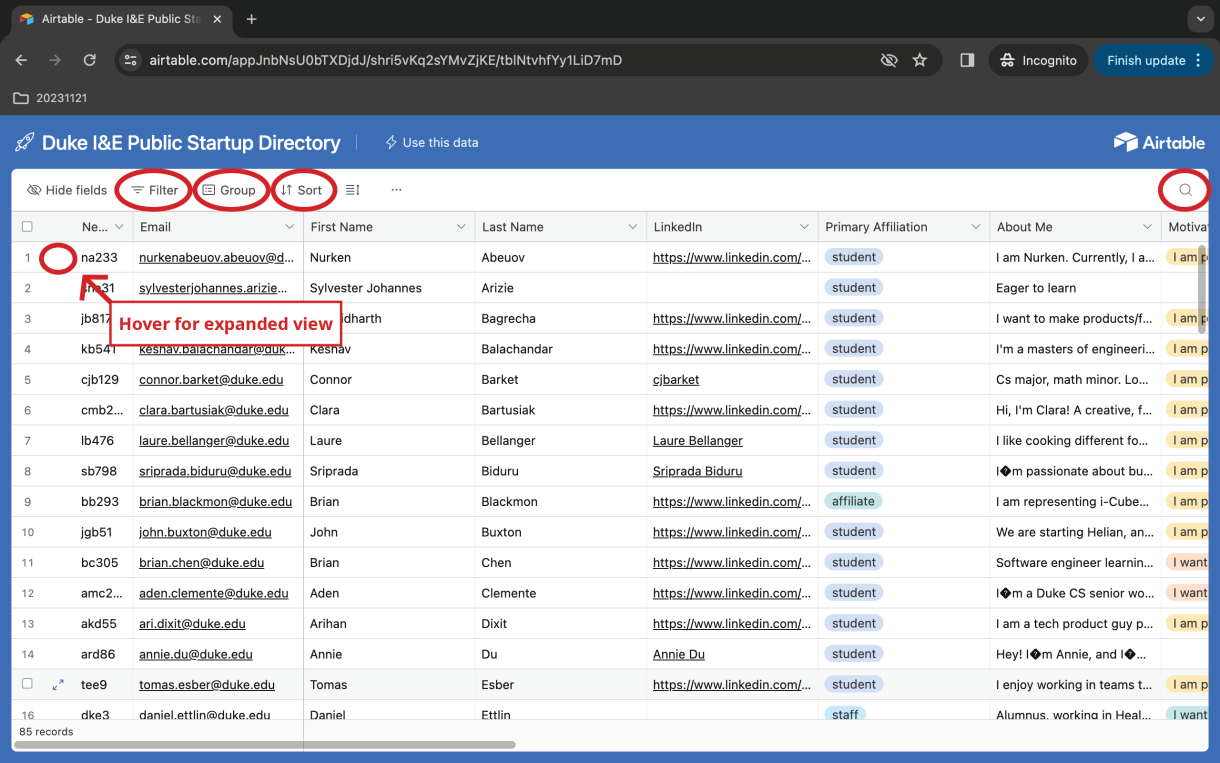Select the Sylvester Johannes first name cell
Viewport: 1220px width, 763px height.
click(389, 288)
